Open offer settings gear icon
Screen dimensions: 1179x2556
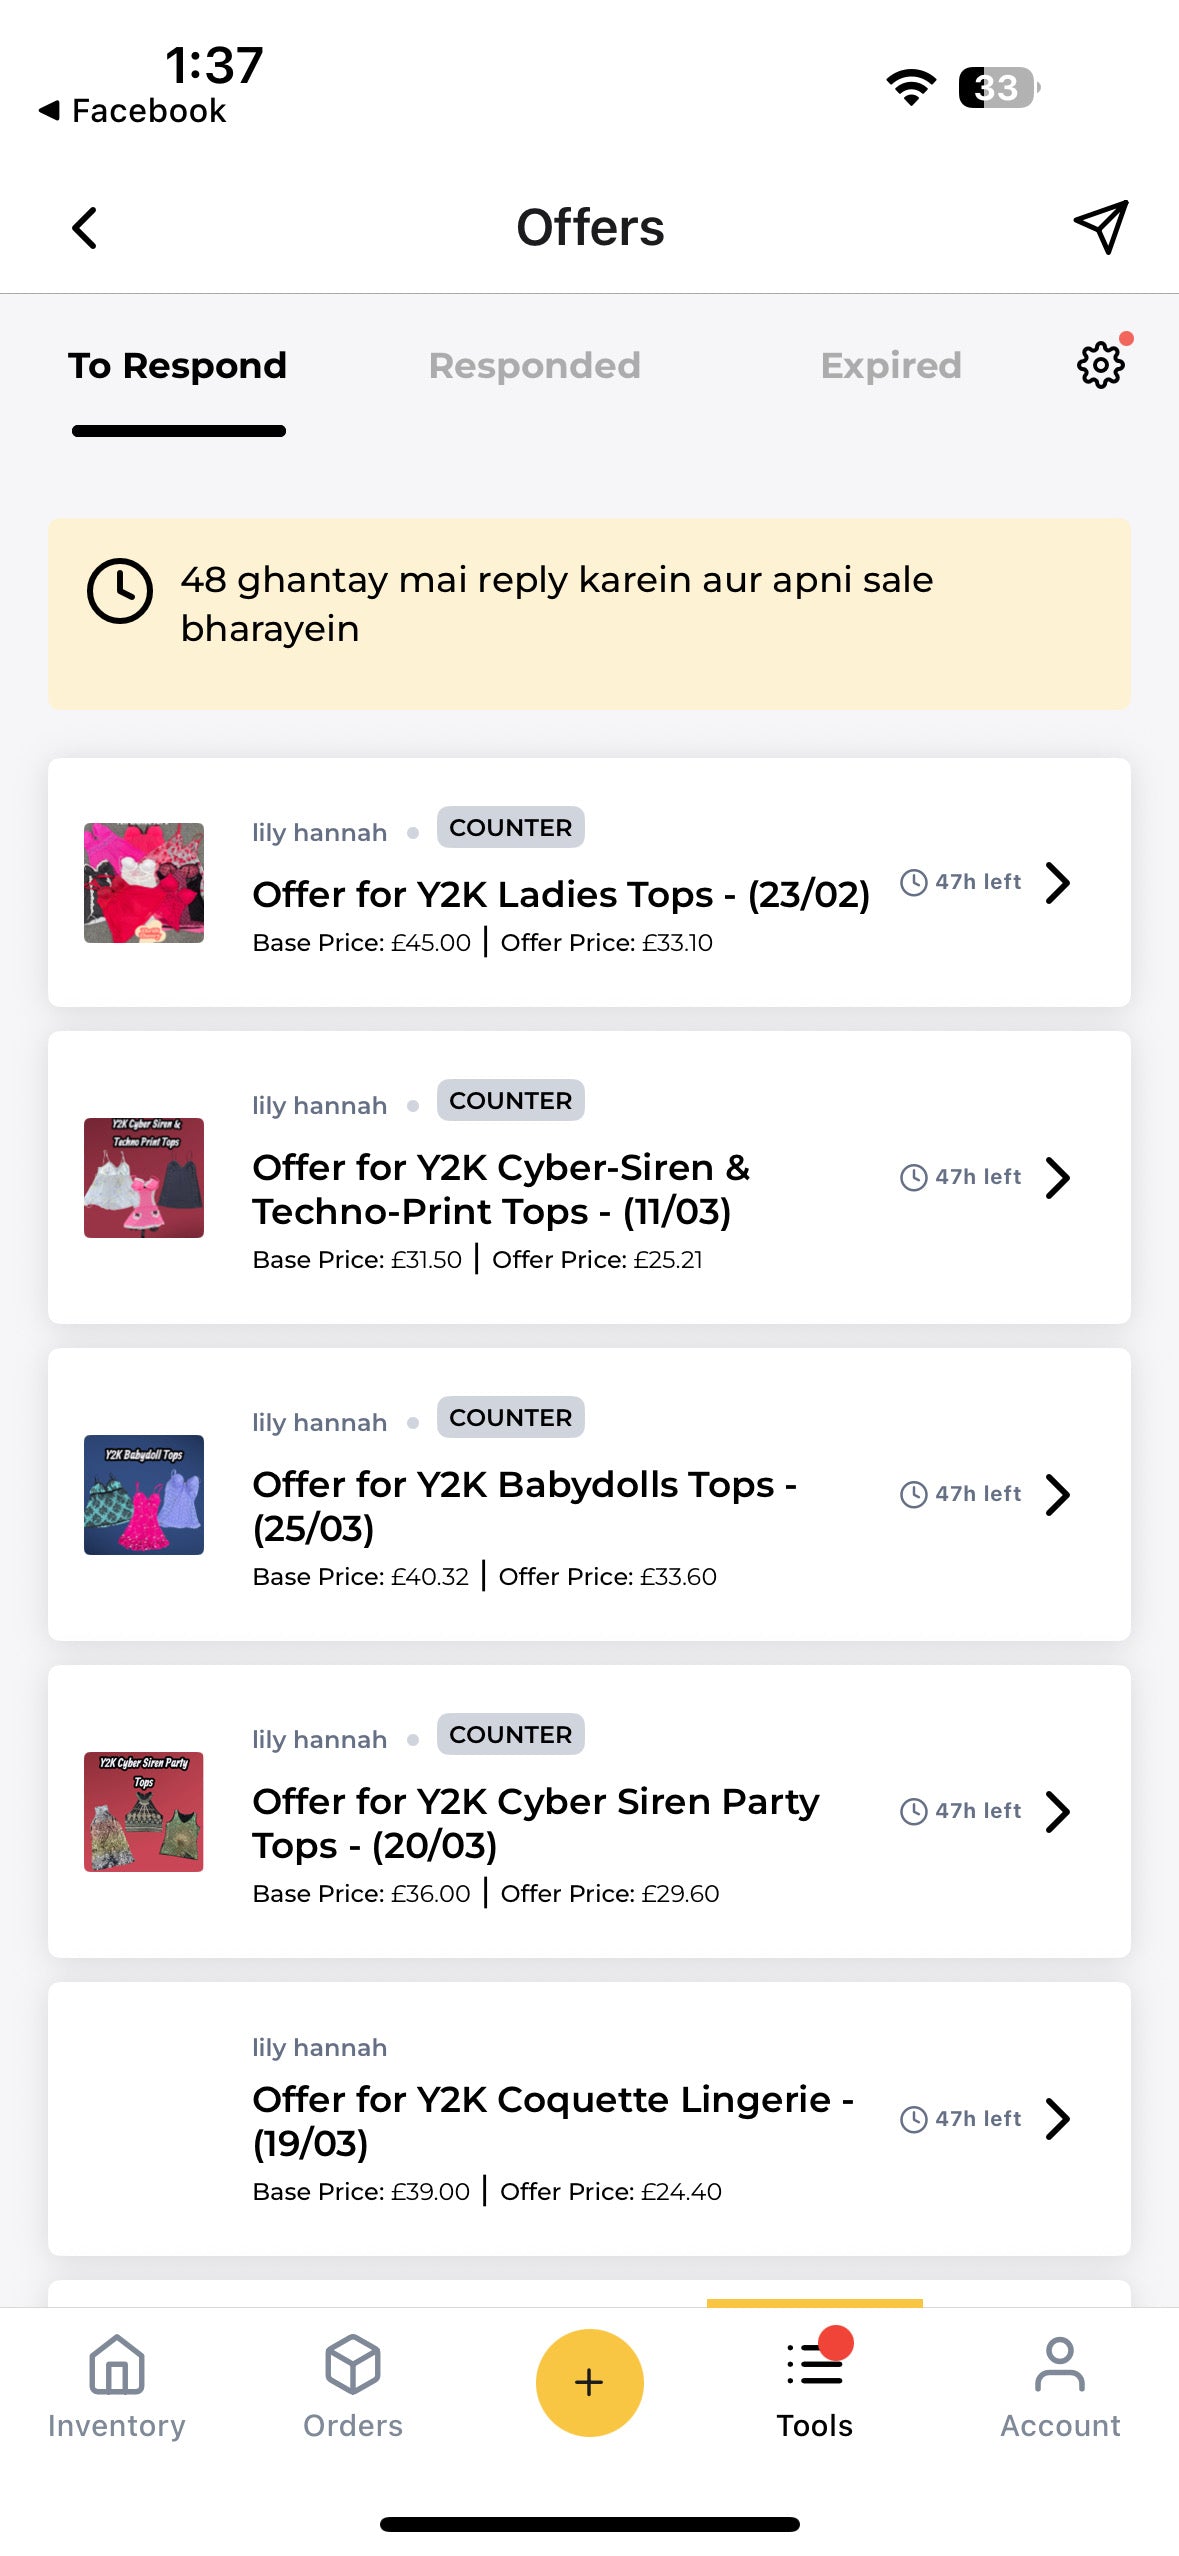[x=1101, y=365]
